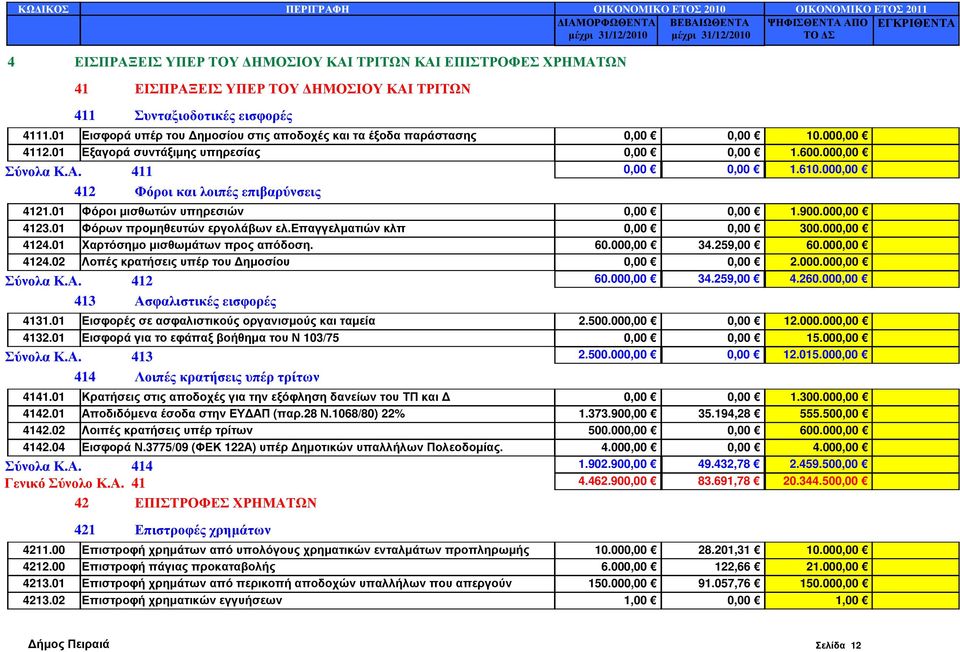The image size is (960, 652).
Task: Click the ΚΩΔΙΚΟΣ column header
Action: click(43, 9)
